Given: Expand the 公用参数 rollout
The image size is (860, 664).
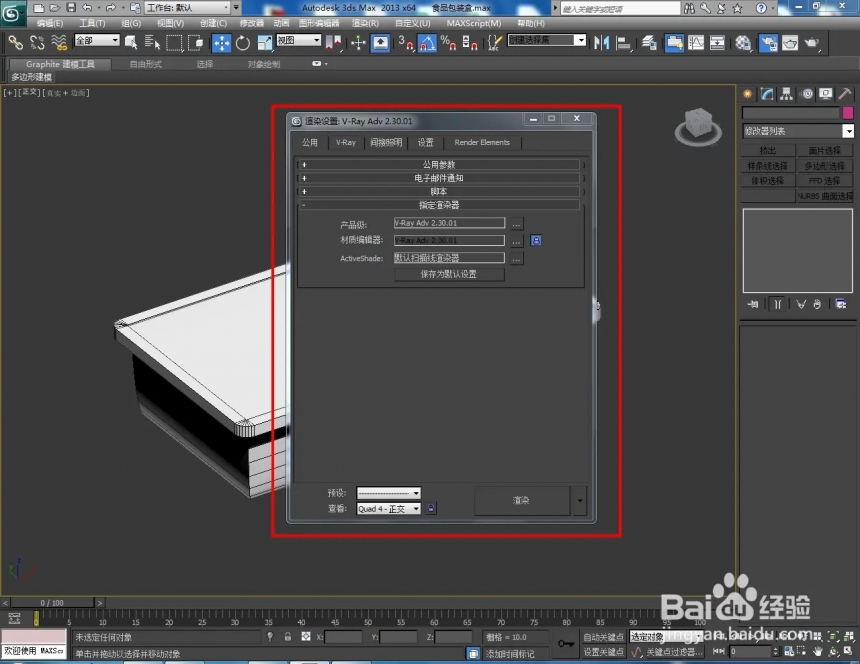Looking at the screenshot, I should [x=439, y=164].
